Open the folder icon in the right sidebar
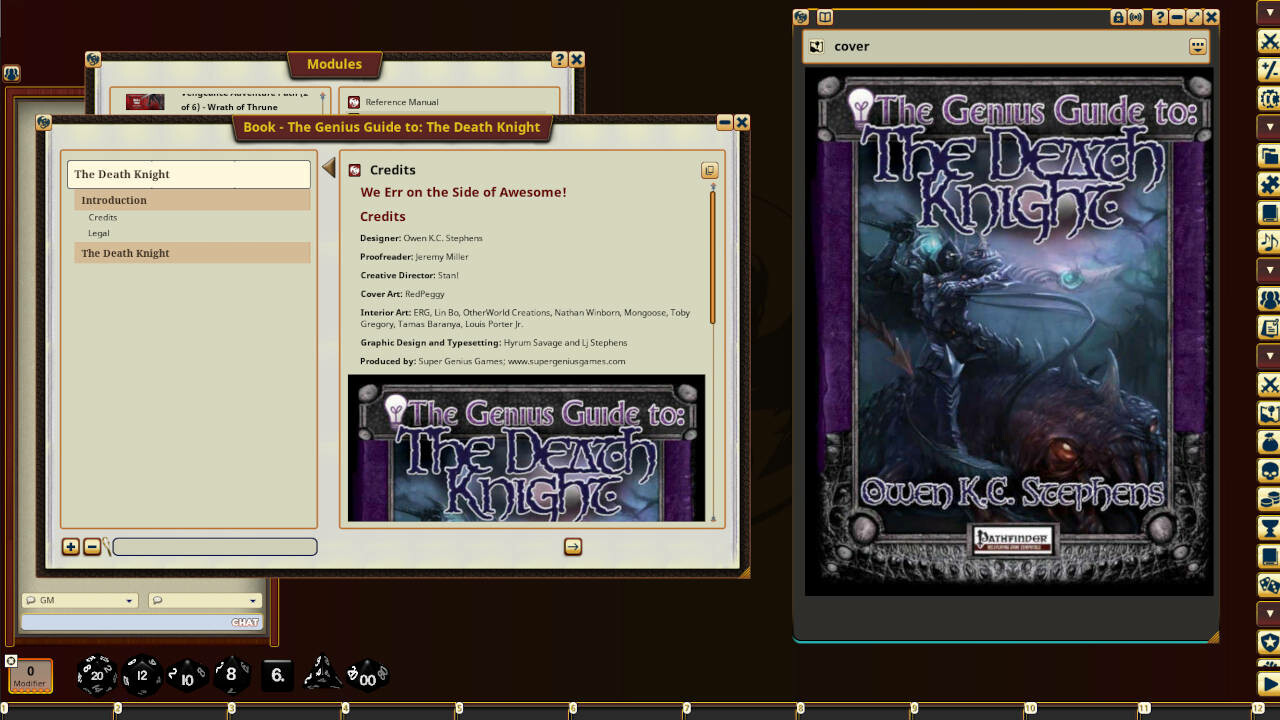 1267,156
